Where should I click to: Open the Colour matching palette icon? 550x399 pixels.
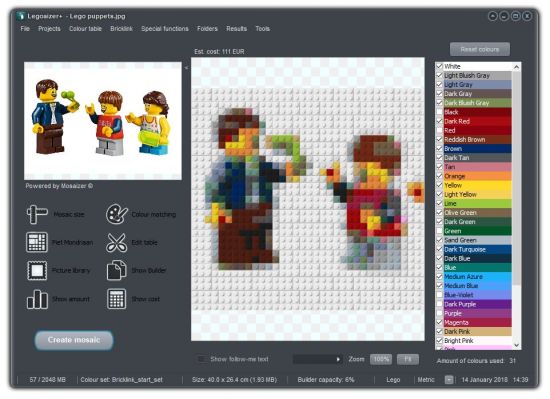[117, 214]
